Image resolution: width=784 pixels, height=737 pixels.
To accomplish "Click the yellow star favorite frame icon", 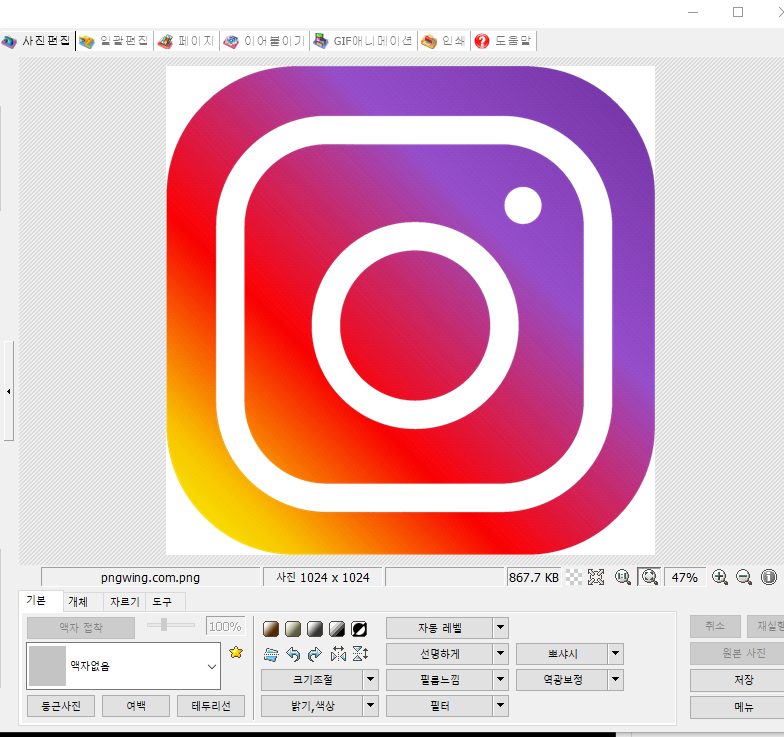I will (x=236, y=652).
